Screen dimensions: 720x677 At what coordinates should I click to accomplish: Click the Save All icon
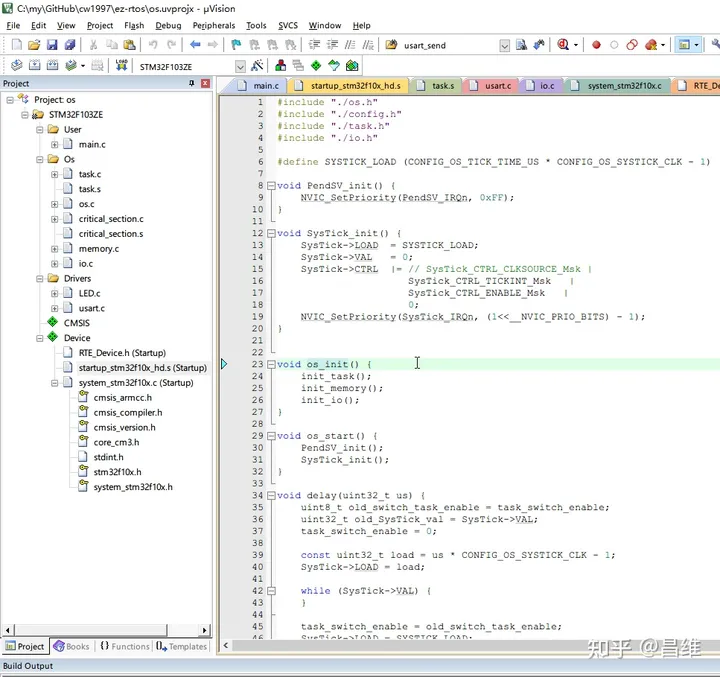[70, 45]
